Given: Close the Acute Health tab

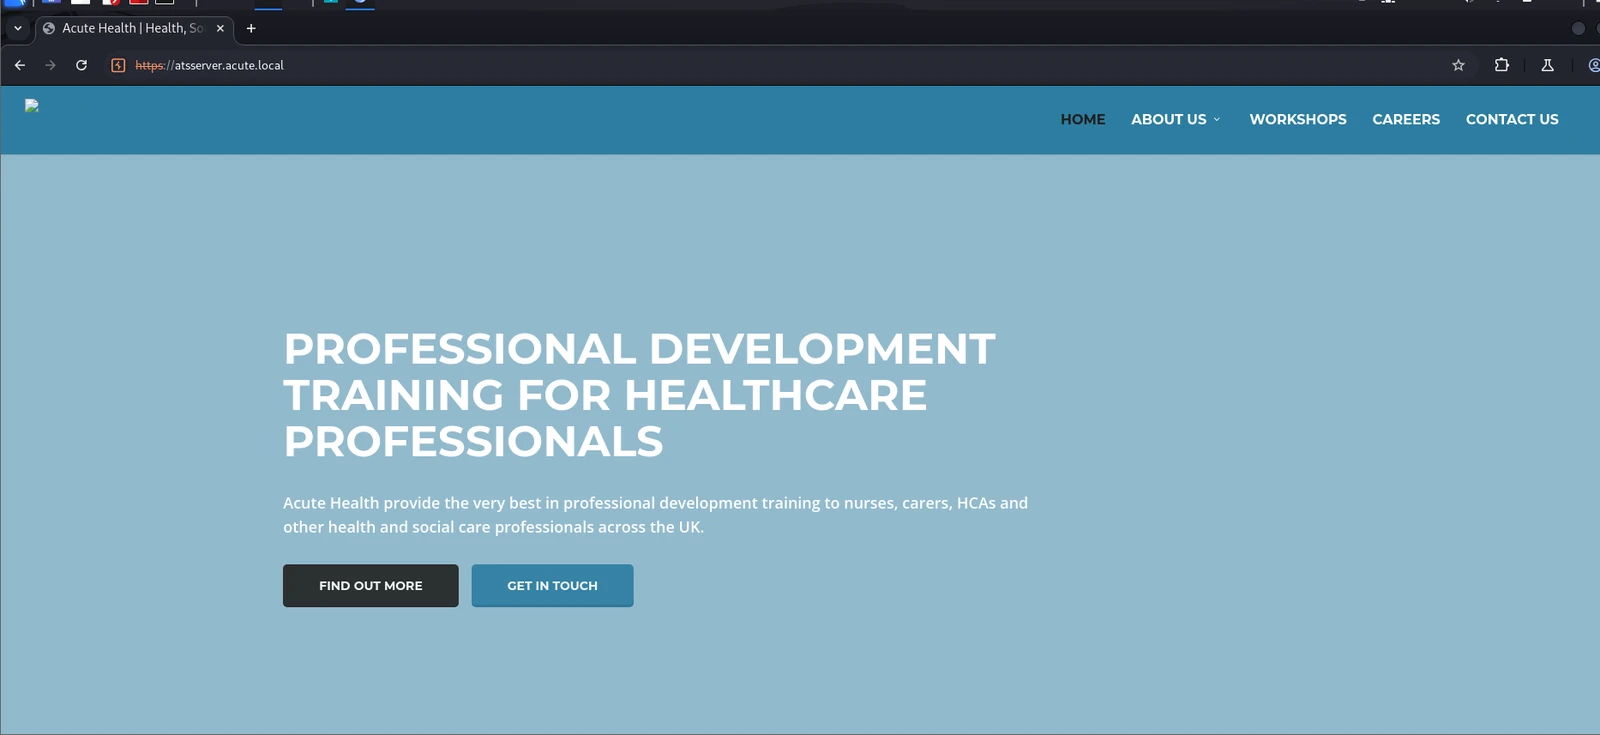Looking at the screenshot, I should click(220, 28).
